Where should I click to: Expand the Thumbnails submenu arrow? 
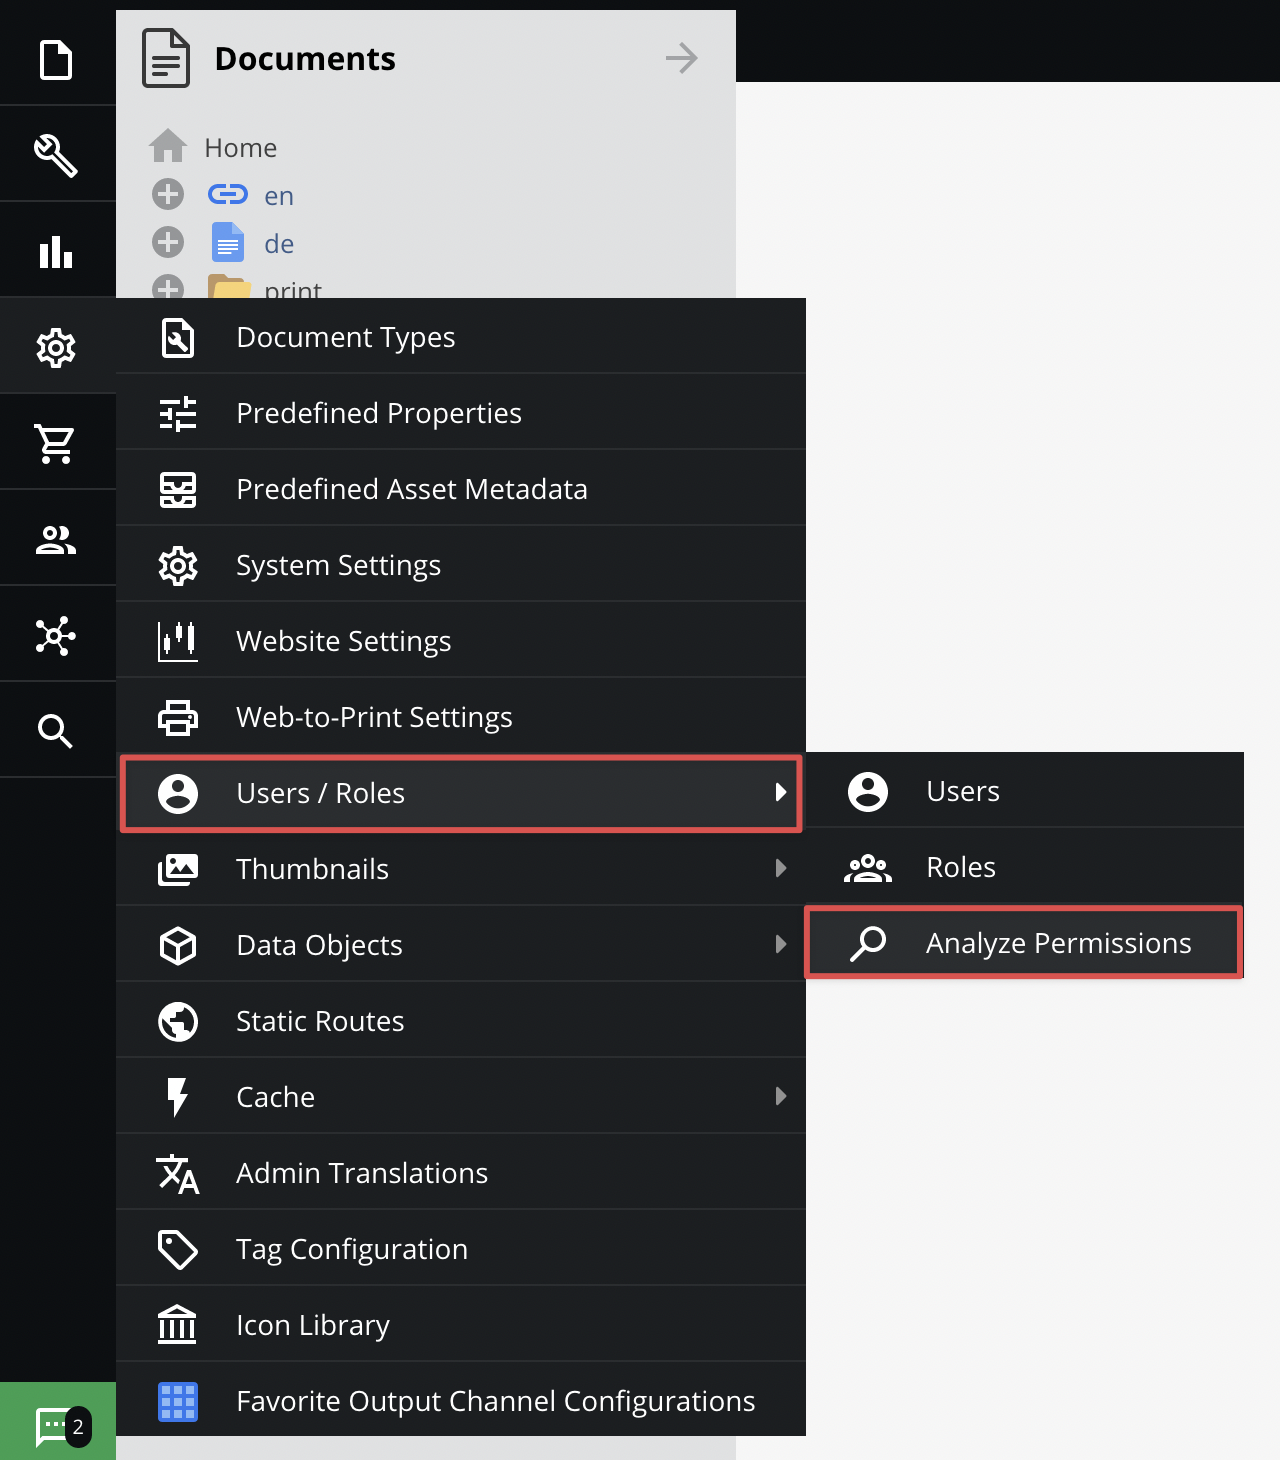coord(780,868)
